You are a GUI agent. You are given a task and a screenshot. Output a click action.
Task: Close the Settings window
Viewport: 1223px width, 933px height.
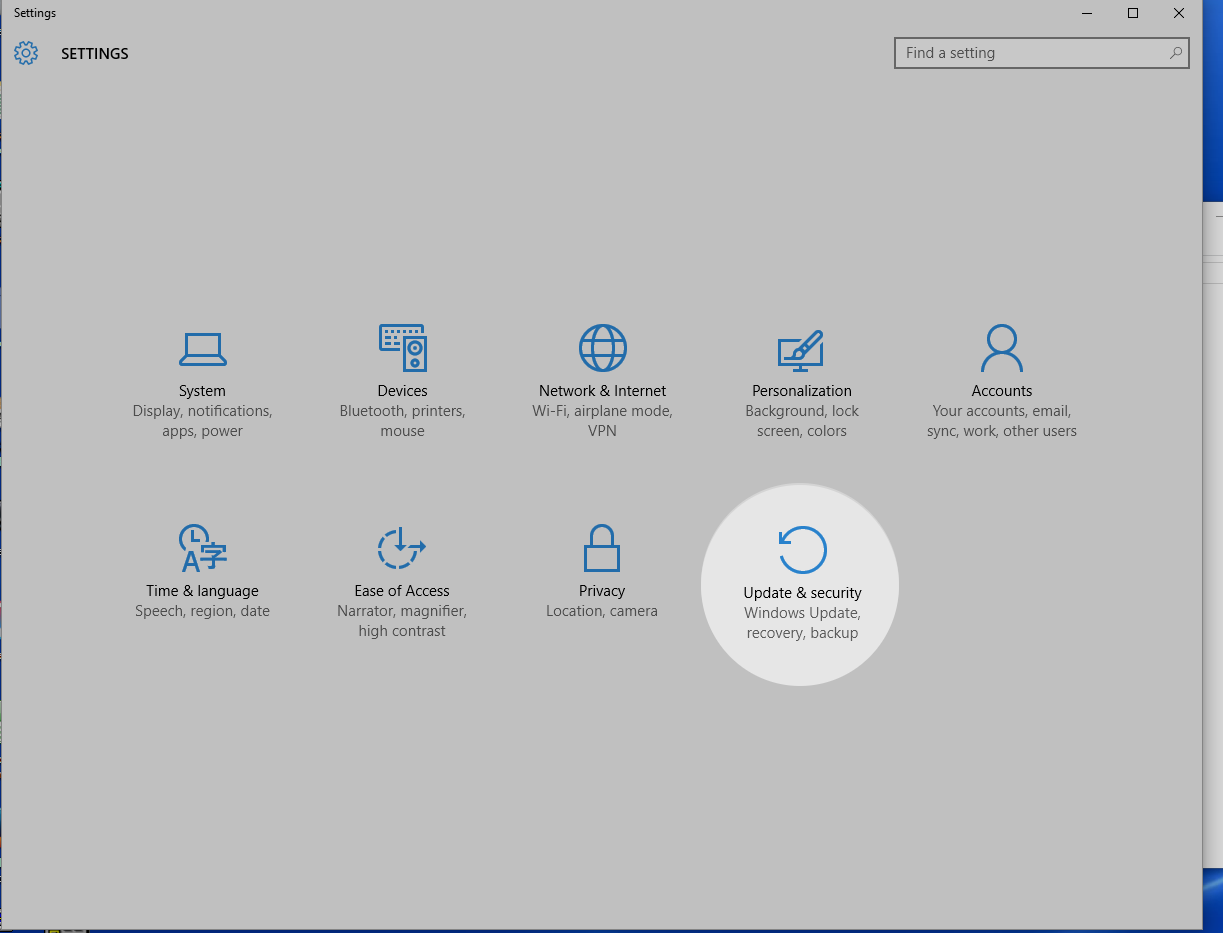click(x=1179, y=13)
